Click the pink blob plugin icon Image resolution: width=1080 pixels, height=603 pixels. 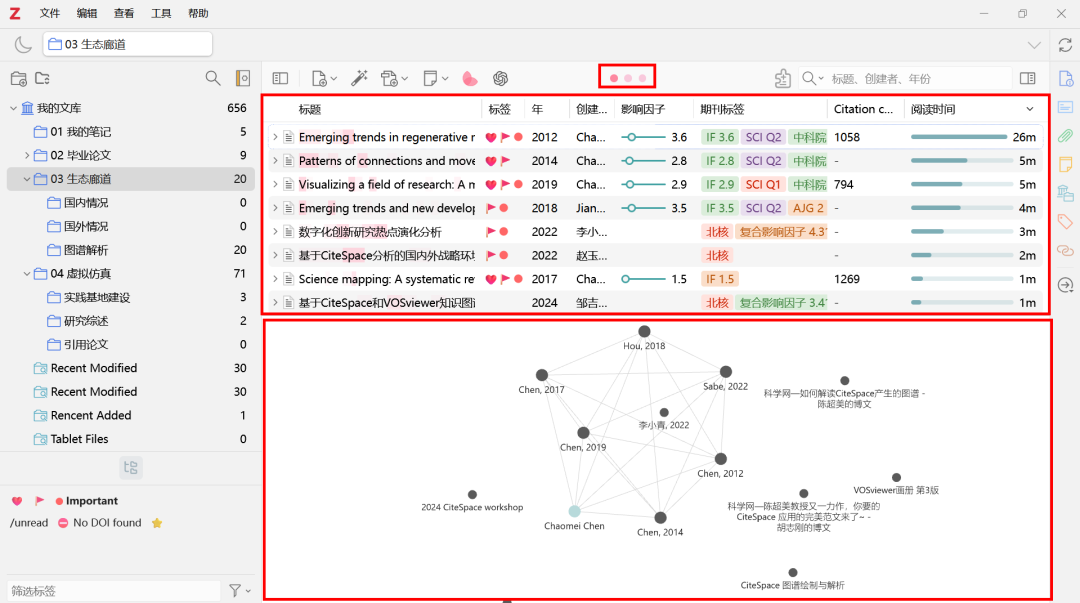click(469, 78)
